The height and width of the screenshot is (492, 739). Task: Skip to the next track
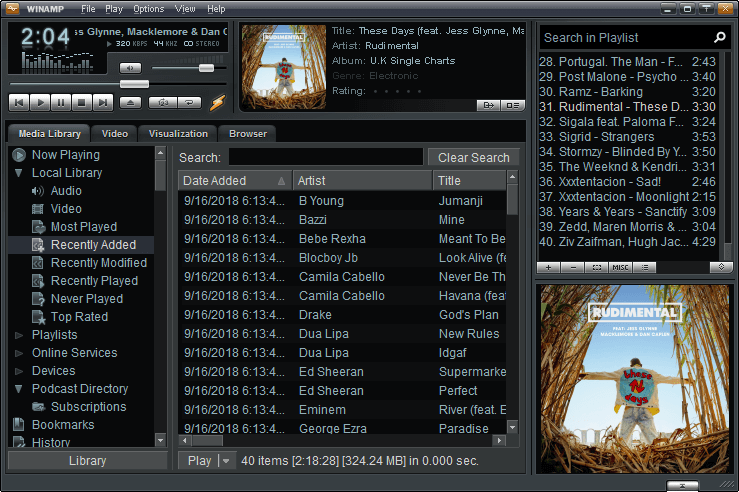pos(103,102)
